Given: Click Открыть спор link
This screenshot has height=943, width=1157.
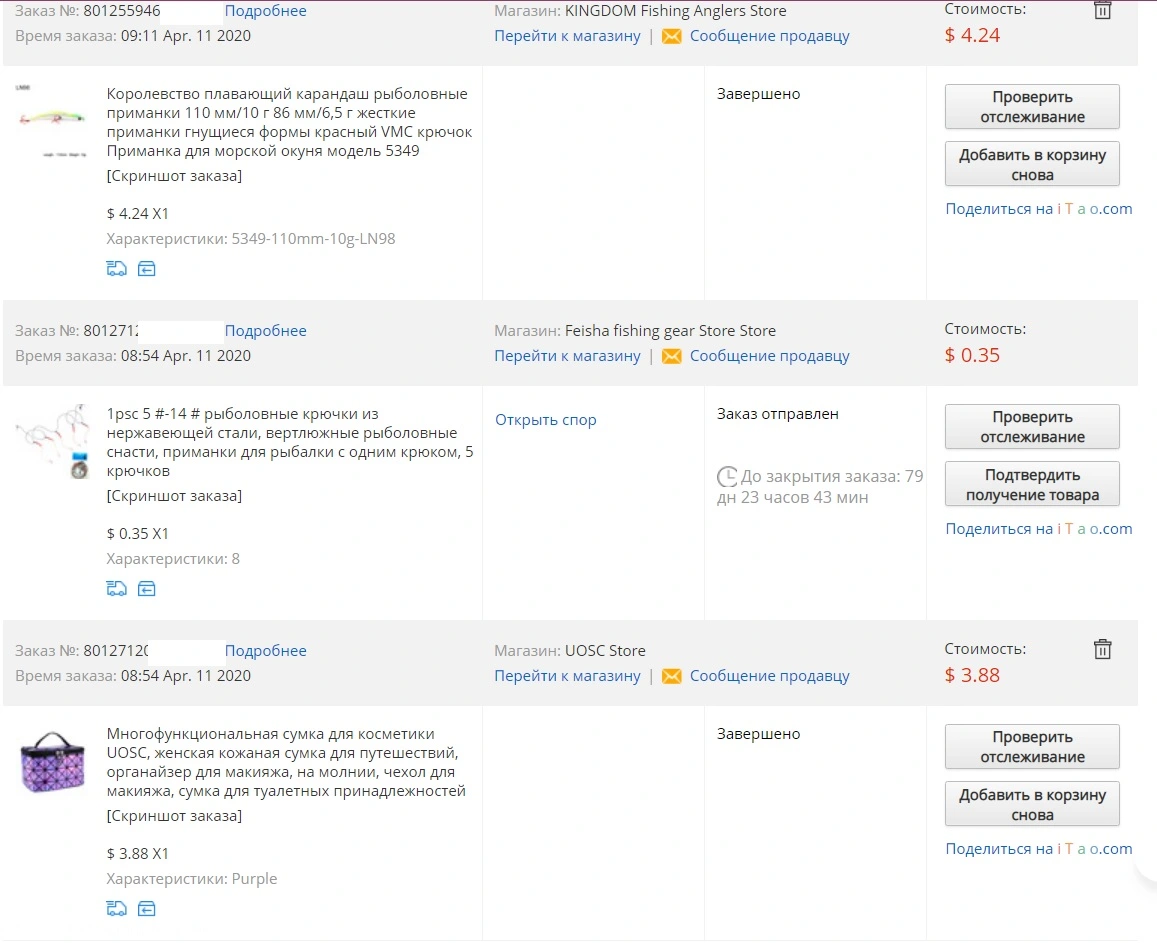Looking at the screenshot, I should point(545,420).
